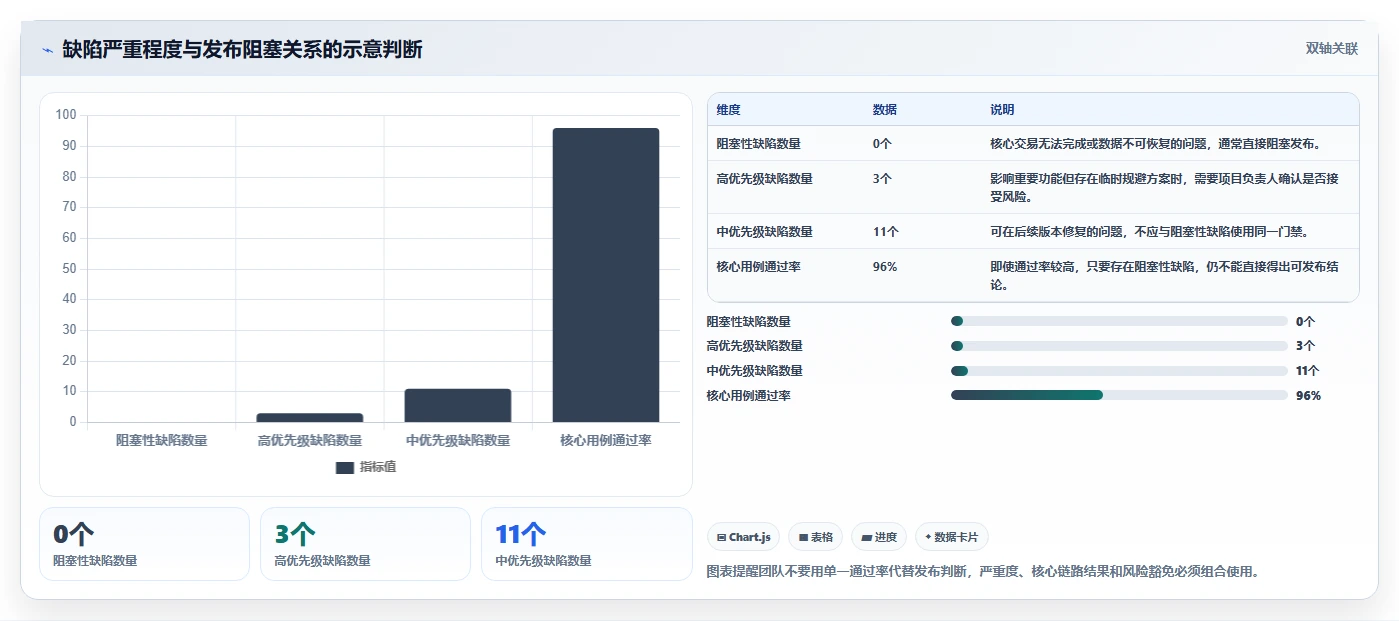The height and width of the screenshot is (621, 1399).
Task: Click the 0个 value in the table
Action: click(882, 144)
